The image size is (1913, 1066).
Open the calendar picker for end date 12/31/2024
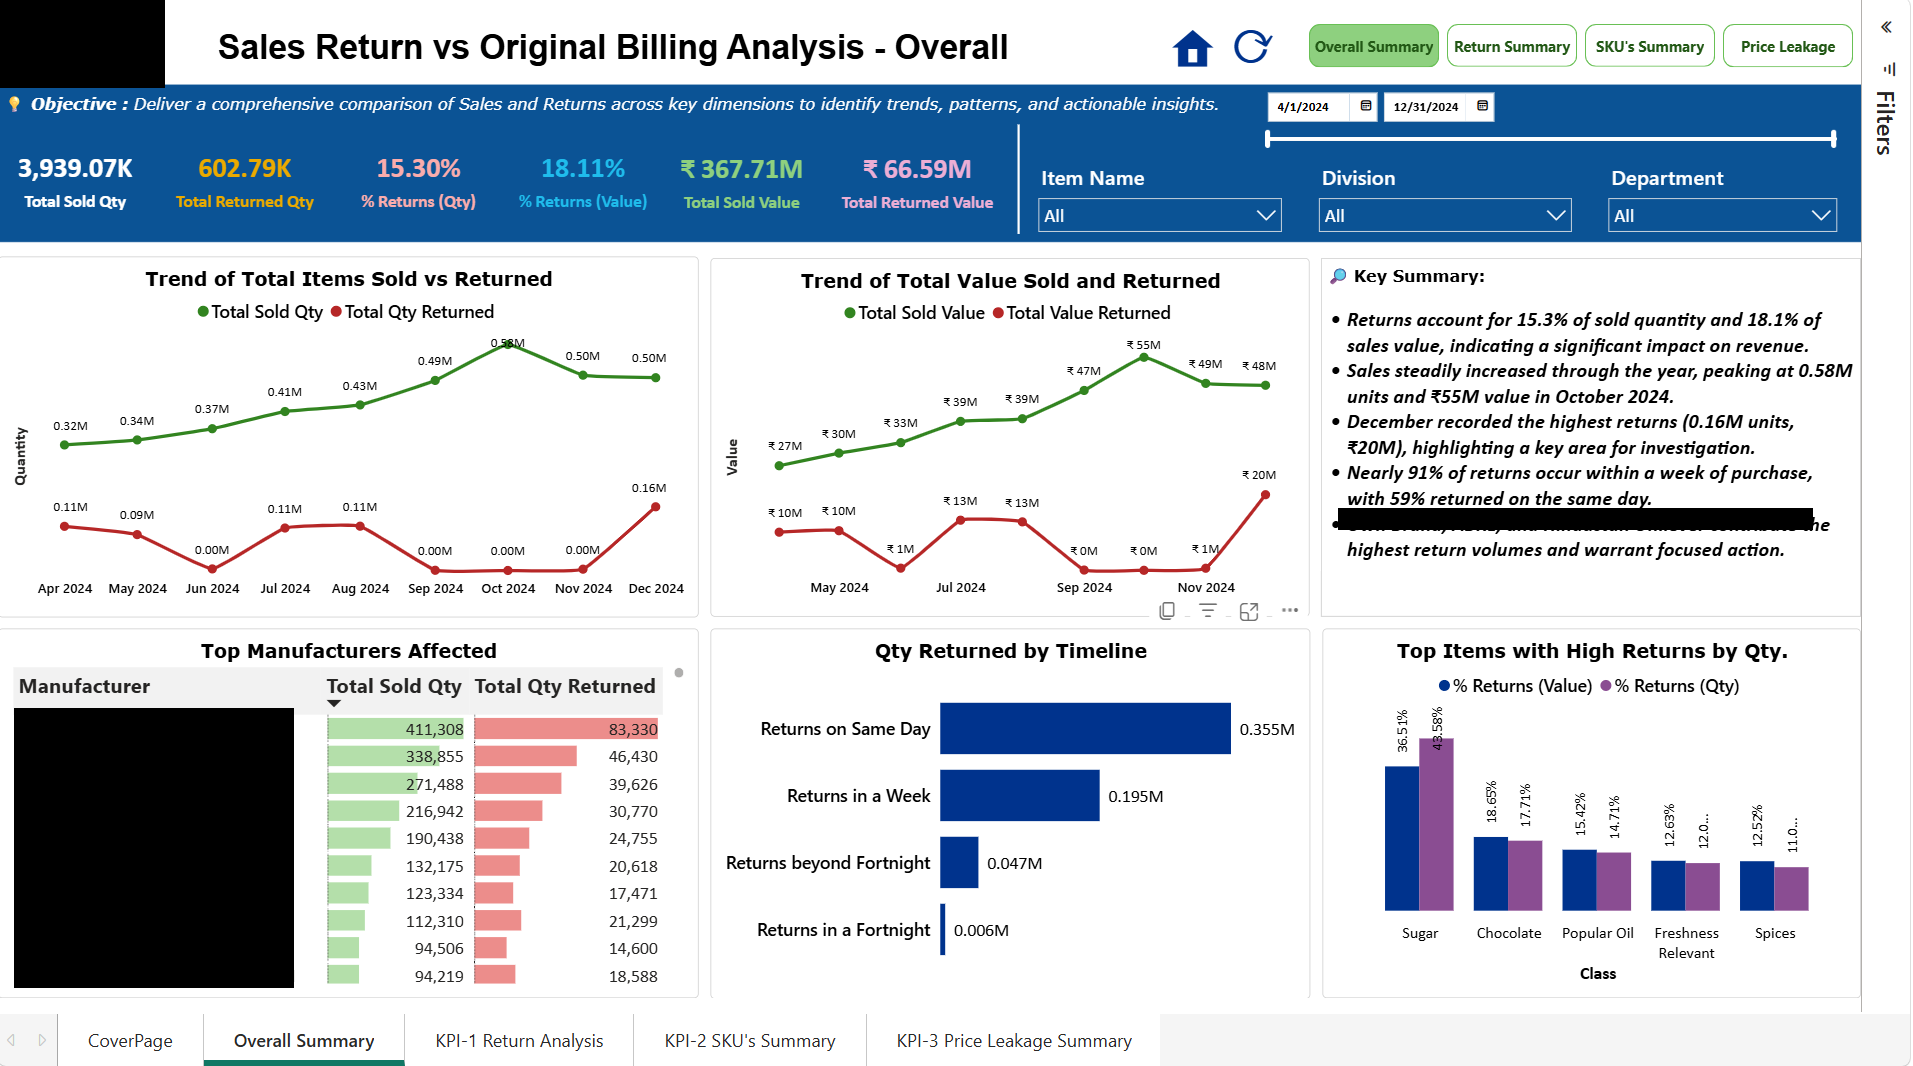coord(1482,106)
